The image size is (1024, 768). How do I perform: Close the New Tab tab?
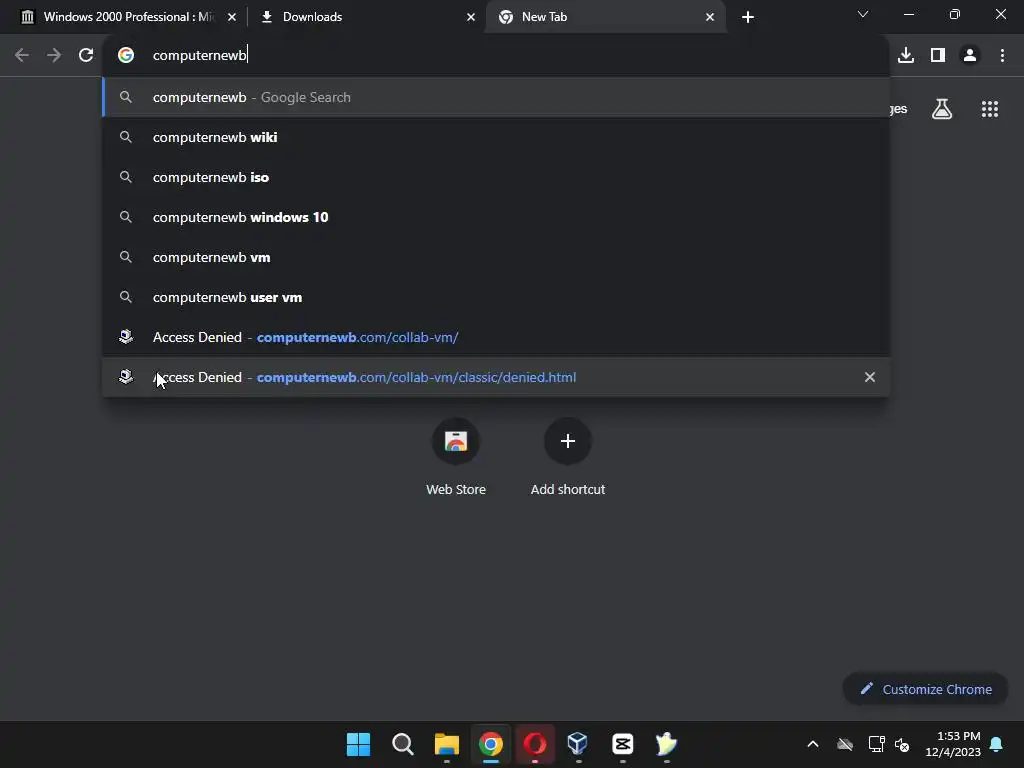(710, 17)
